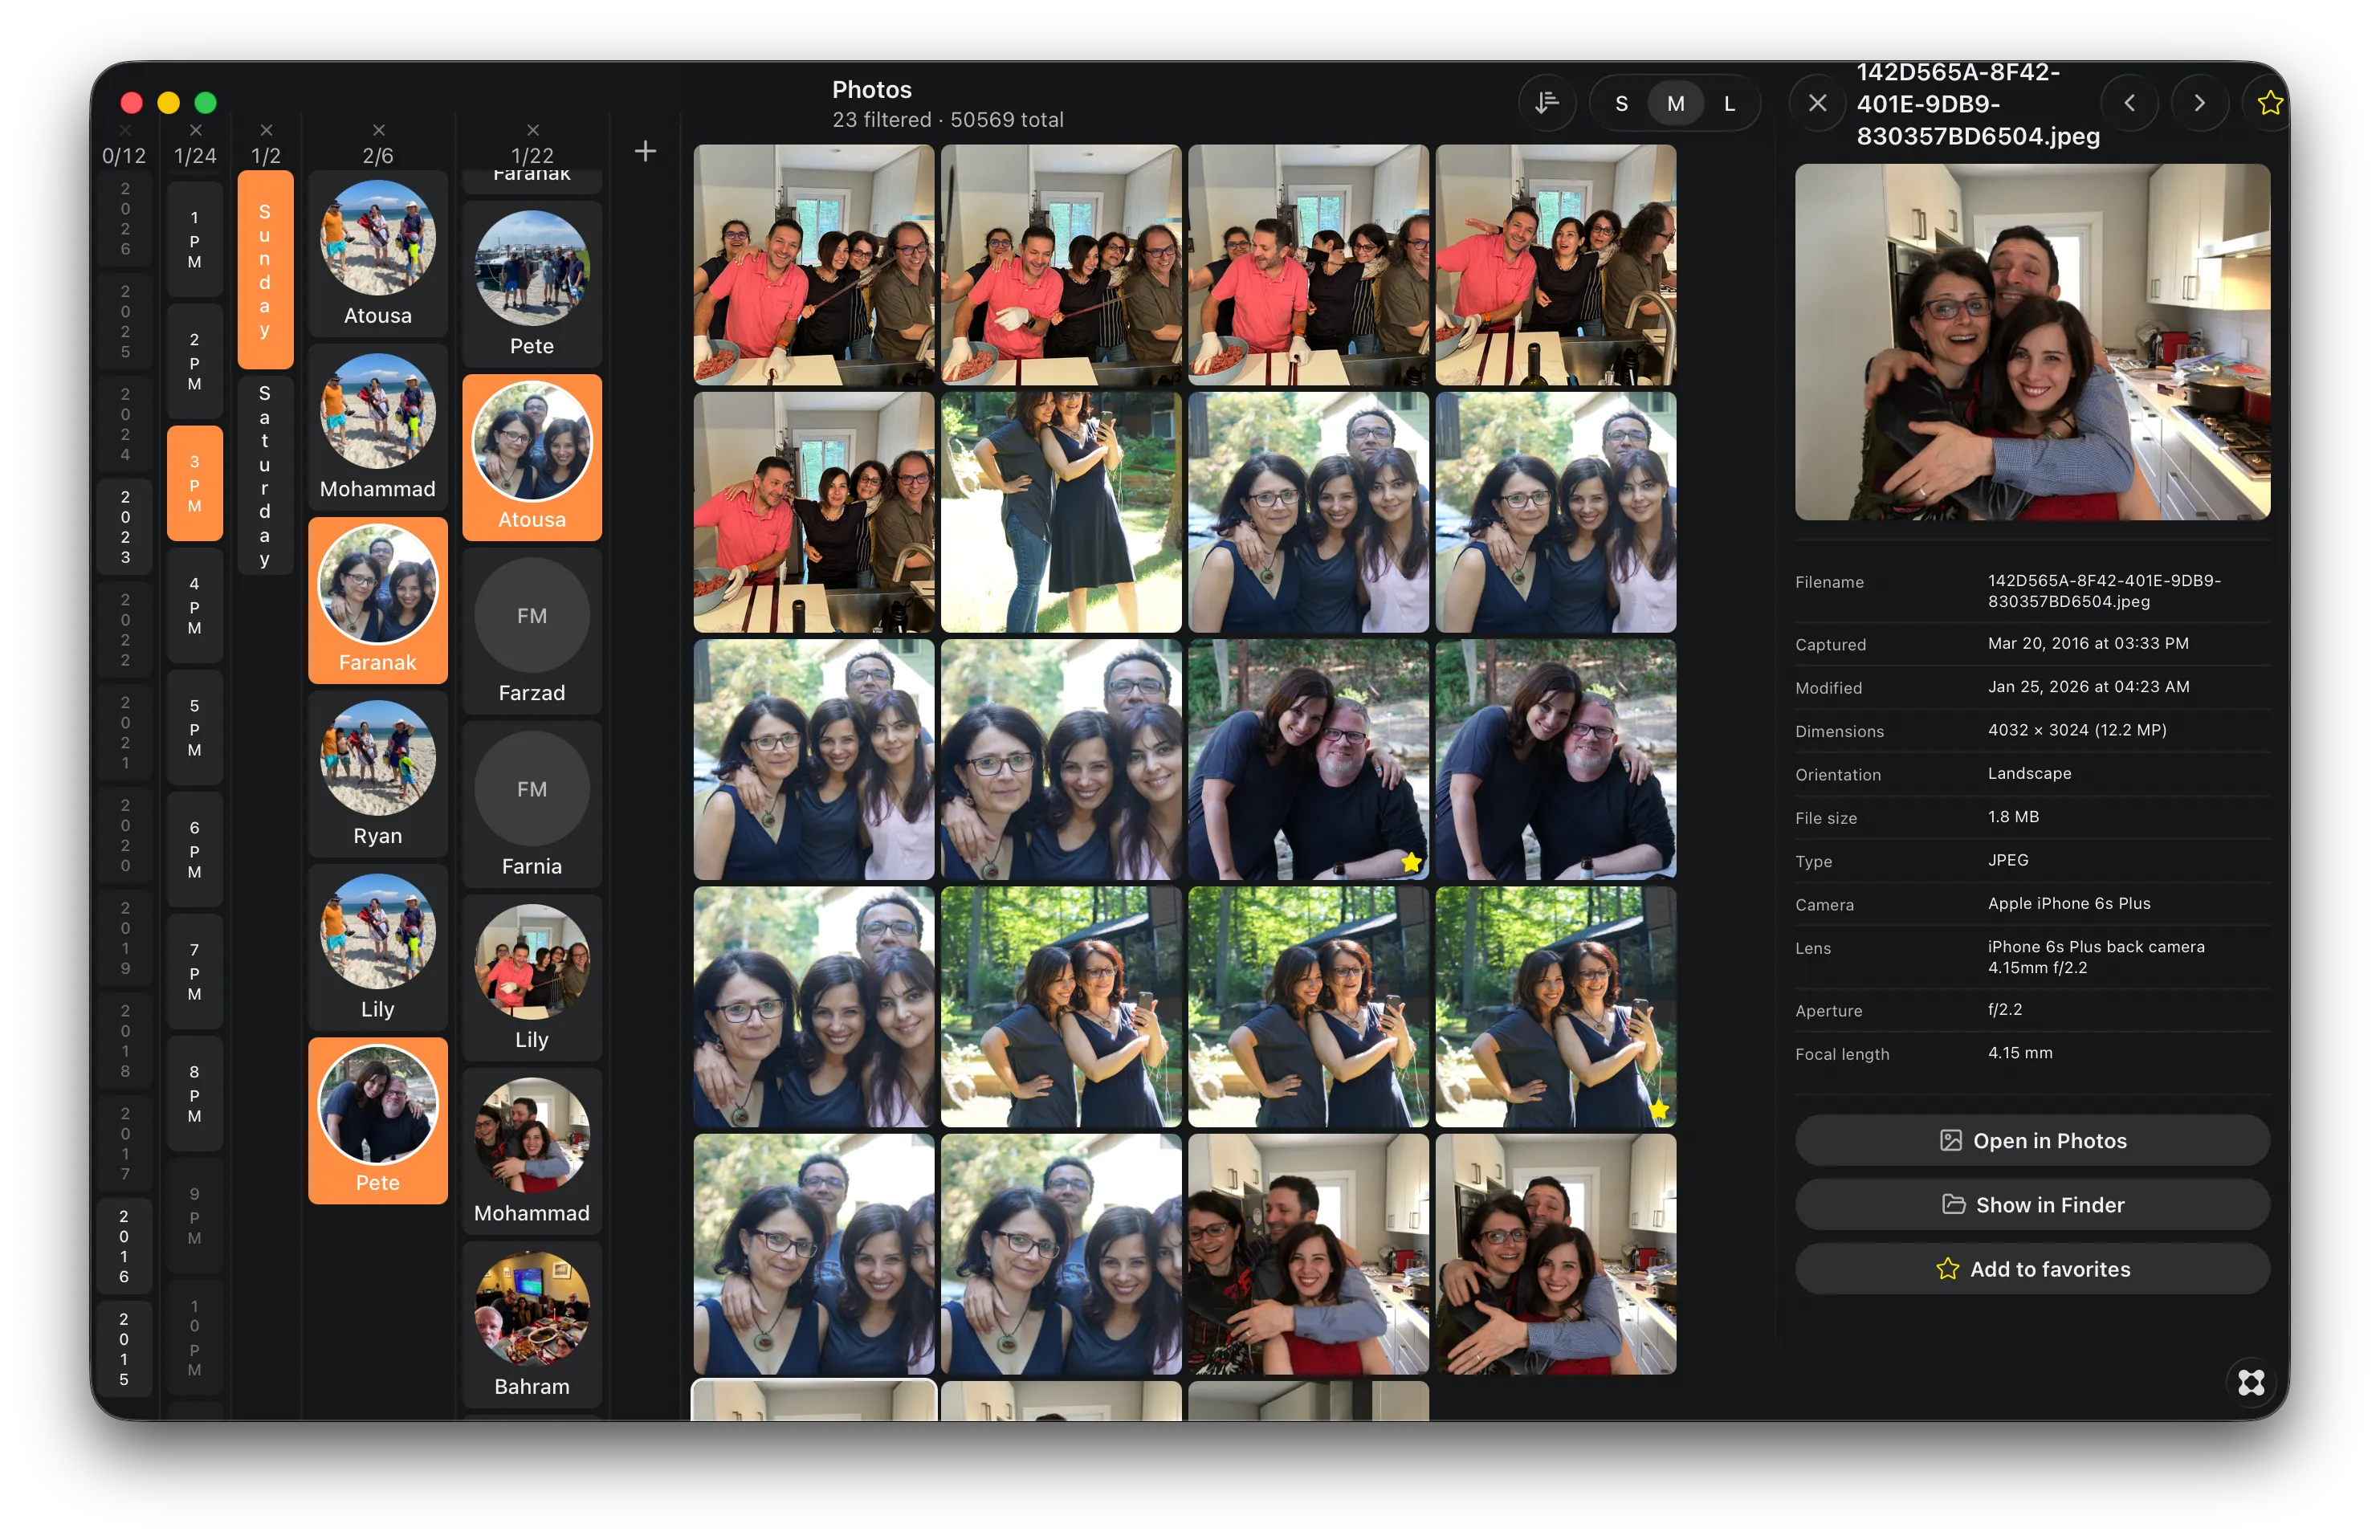Toggle the 2026 year filter

(x=125, y=219)
